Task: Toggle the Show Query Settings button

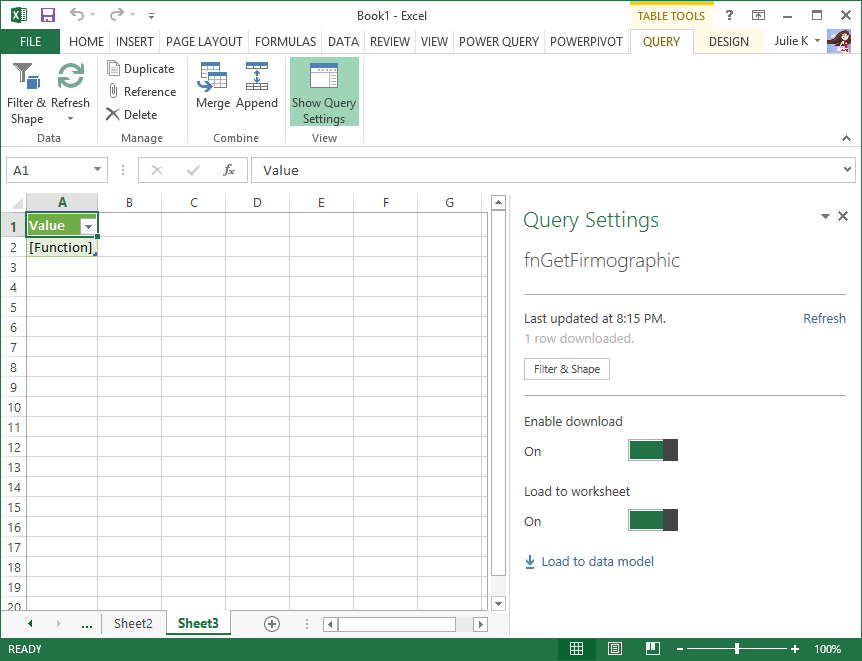Action: [x=324, y=92]
